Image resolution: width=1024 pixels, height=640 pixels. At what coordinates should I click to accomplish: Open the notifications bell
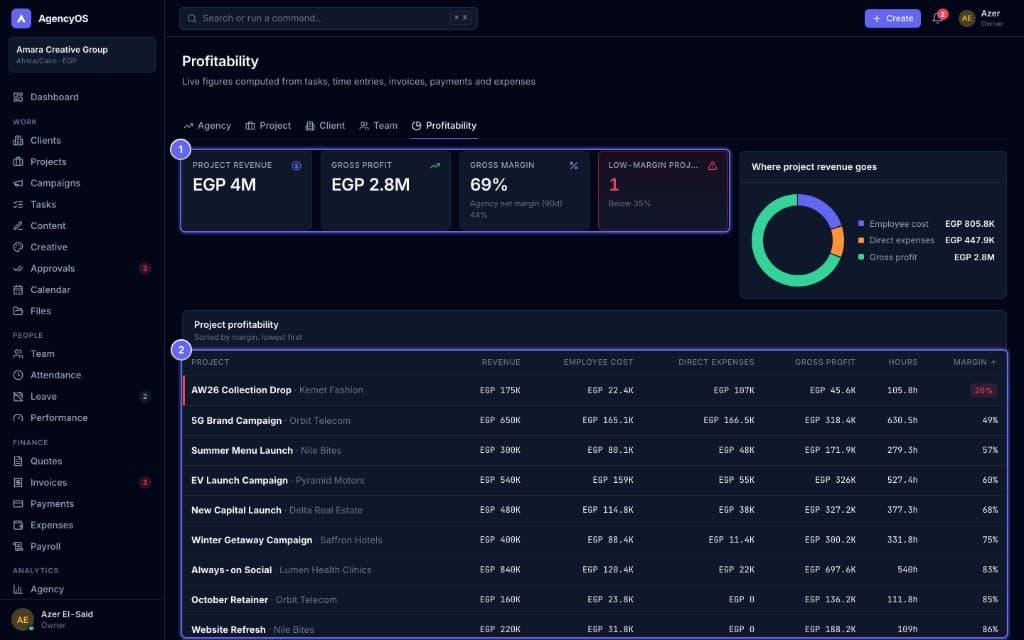click(937, 18)
